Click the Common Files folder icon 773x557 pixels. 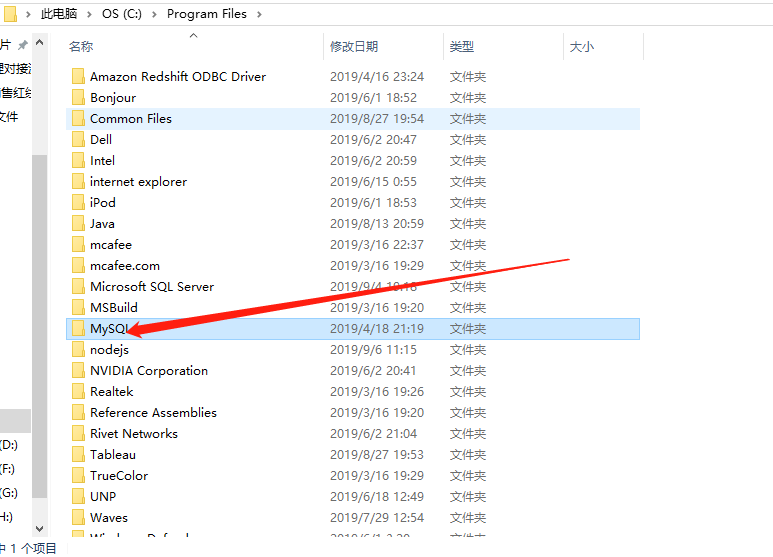[x=78, y=119]
